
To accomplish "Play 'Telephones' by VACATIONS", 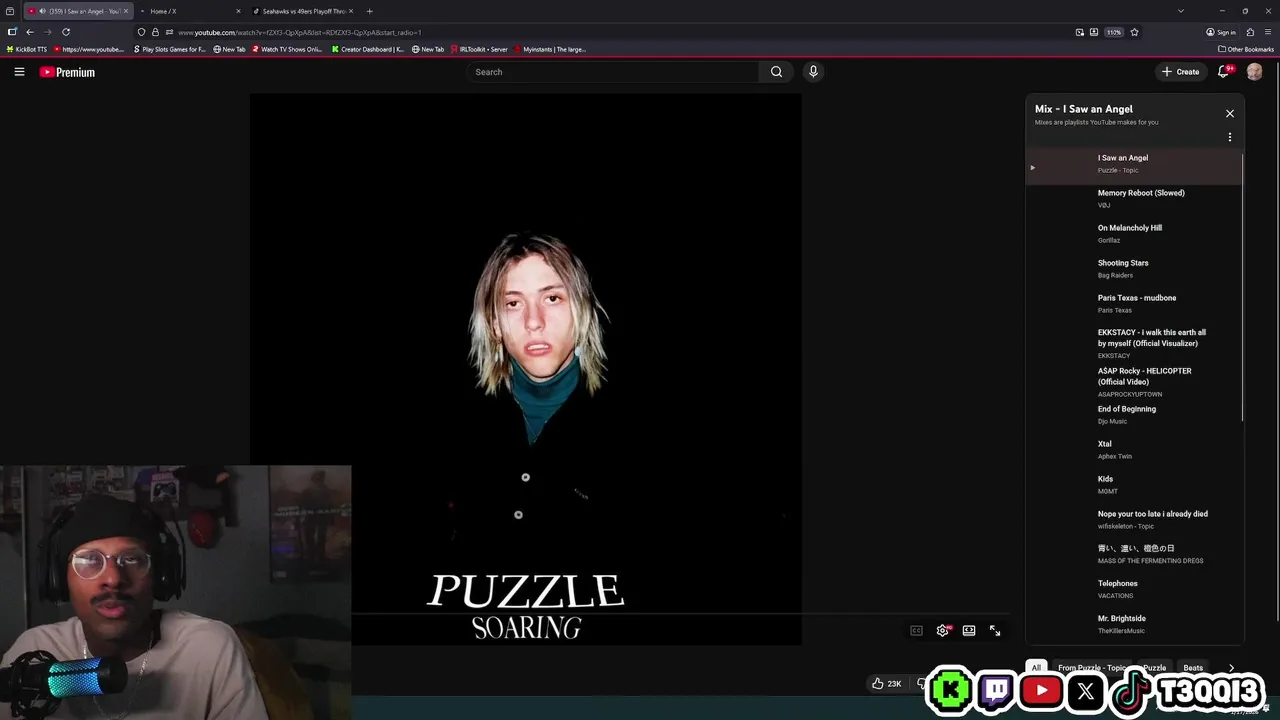I will 1136,589.
